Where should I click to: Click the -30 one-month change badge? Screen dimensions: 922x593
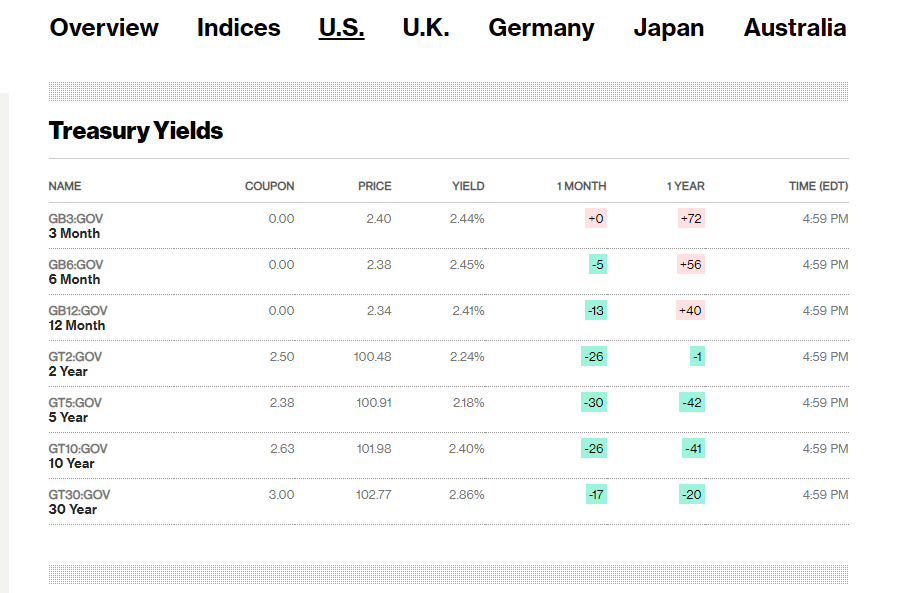pyautogui.click(x=594, y=402)
